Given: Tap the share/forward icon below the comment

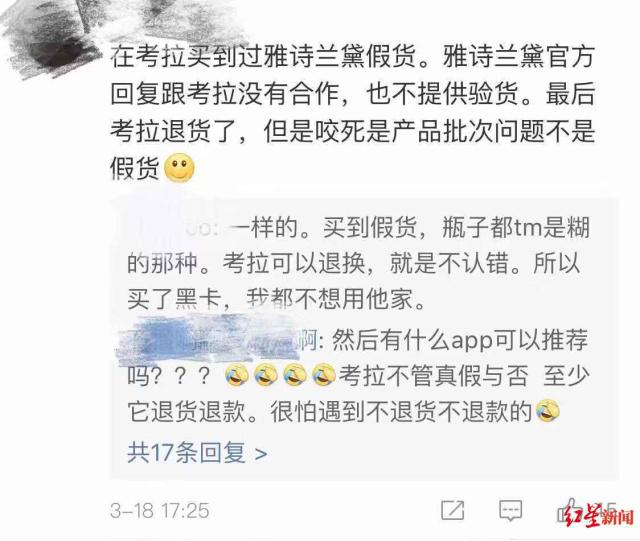Looking at the screenshot, I should point(453,510).
